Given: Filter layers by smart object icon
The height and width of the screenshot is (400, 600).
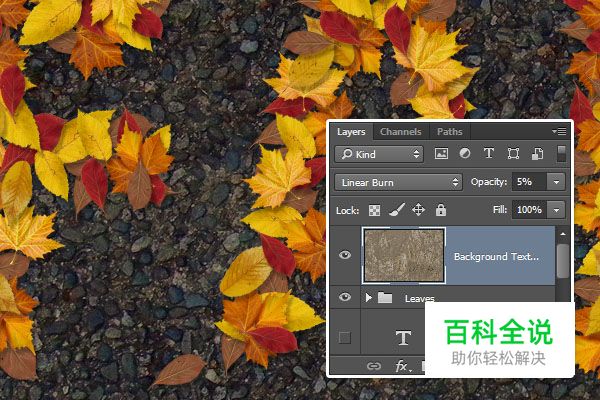Looking at the screenshot, I should click(537, 154).
